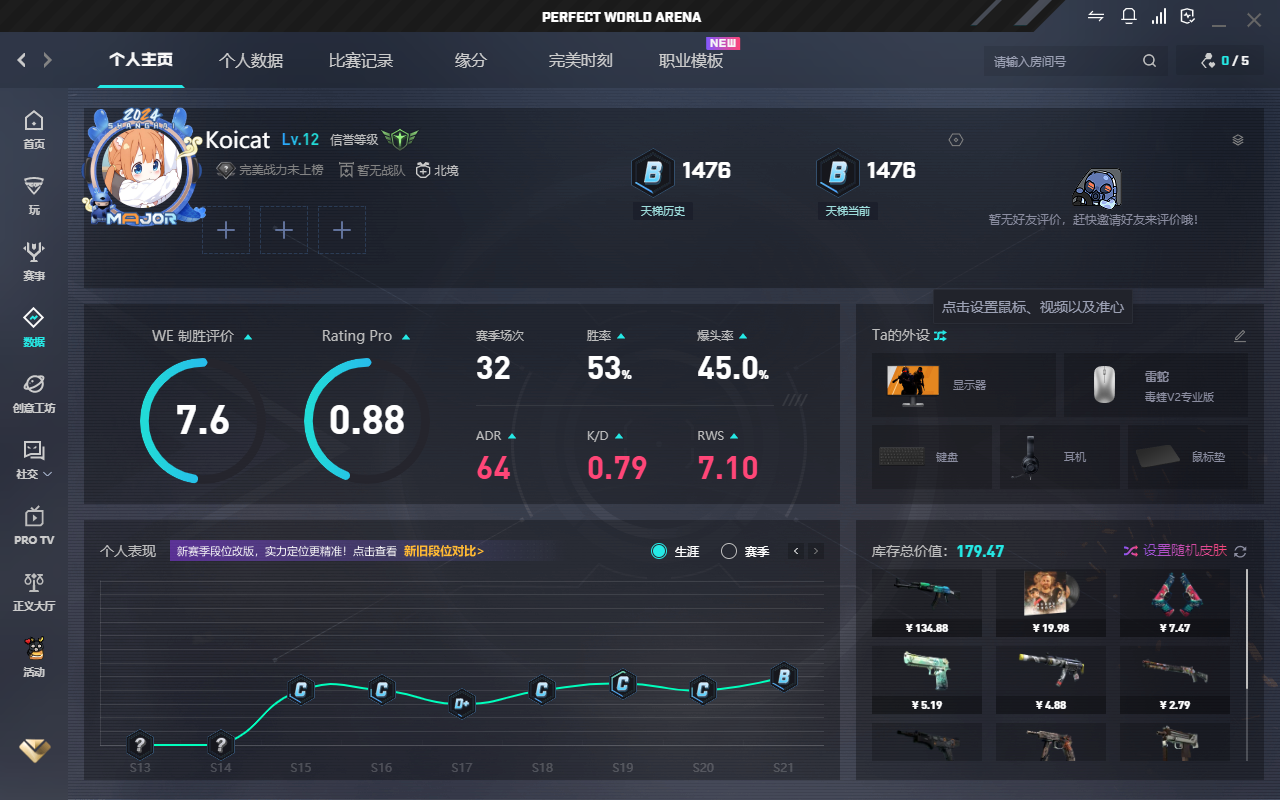
Task: Expand the Rating Pro arrow indicator
Action: point(406,337)
